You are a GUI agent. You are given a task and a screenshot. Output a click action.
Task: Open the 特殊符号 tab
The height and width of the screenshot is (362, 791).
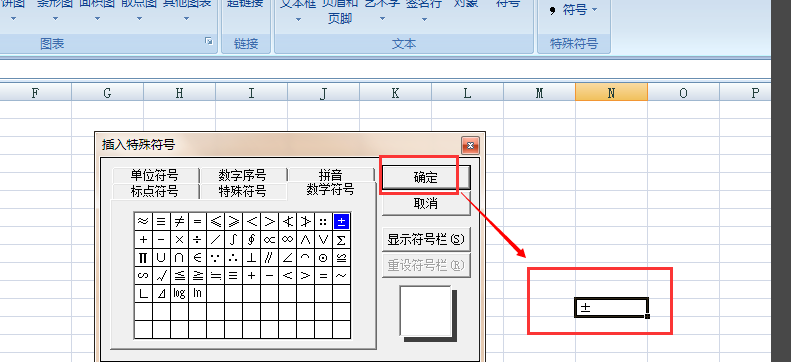tap(242, 191)
